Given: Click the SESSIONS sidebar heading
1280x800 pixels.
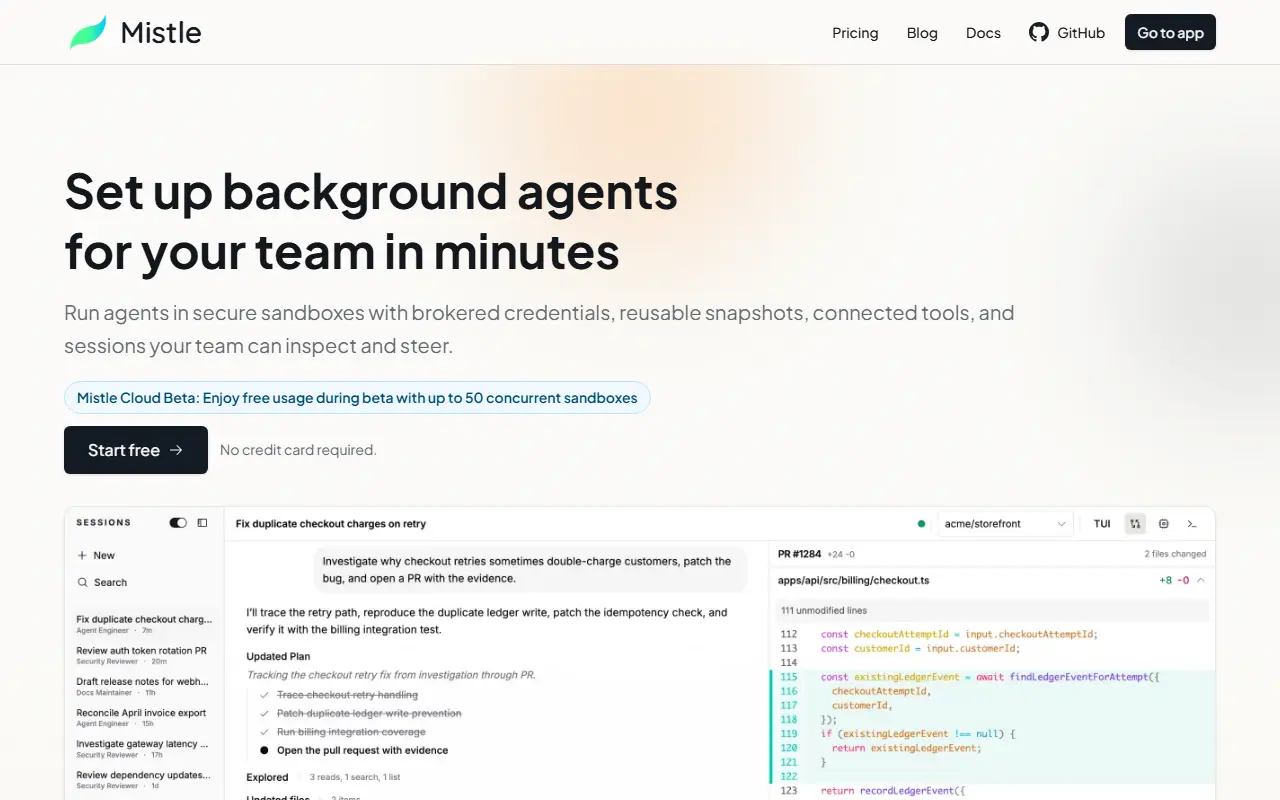Looking at the screenshot, I should [x=104, y=522].
